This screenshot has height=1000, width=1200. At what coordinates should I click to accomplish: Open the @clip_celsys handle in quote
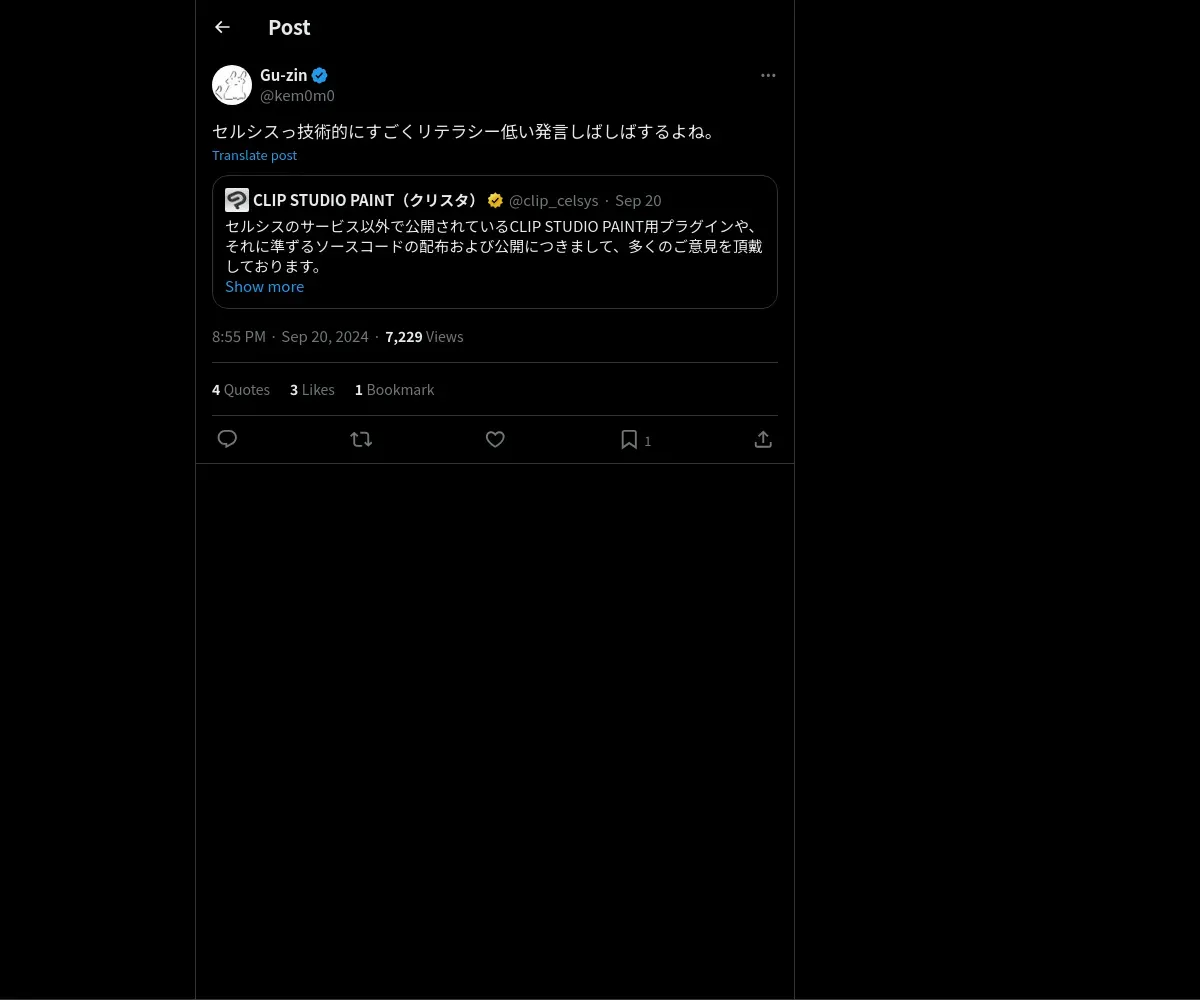553,200
